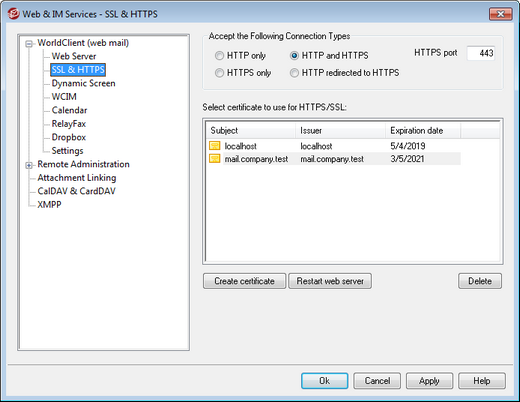
Task: Choose the HTTPS only option
Action: tap(219, 73)
